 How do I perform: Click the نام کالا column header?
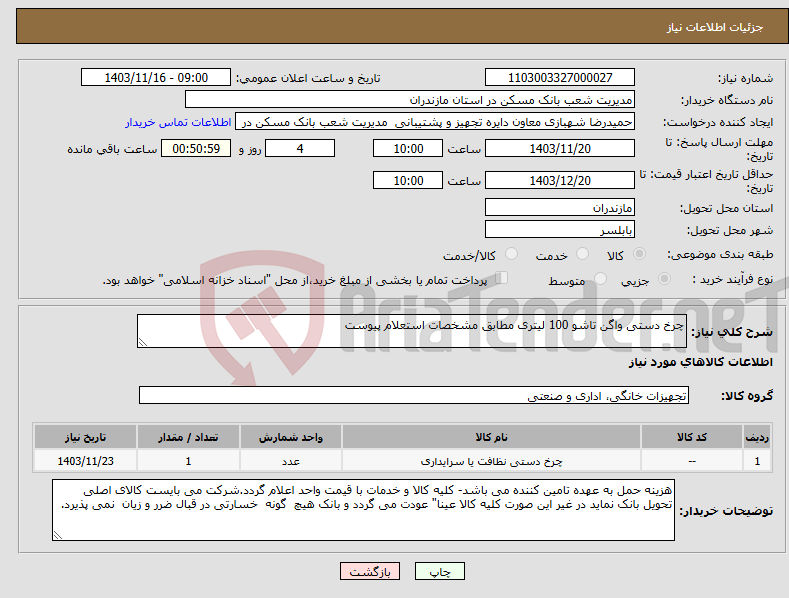click(x=491, y=437)
